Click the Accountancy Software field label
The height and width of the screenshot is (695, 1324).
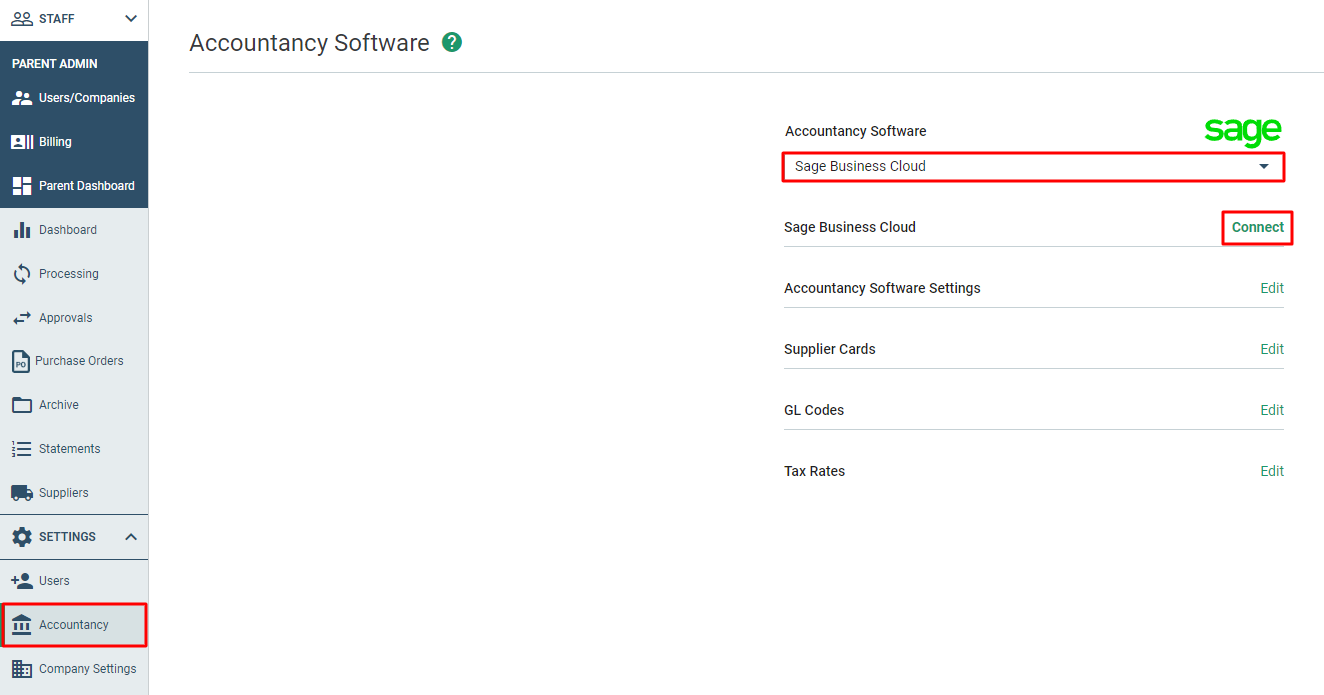(856, 131)
